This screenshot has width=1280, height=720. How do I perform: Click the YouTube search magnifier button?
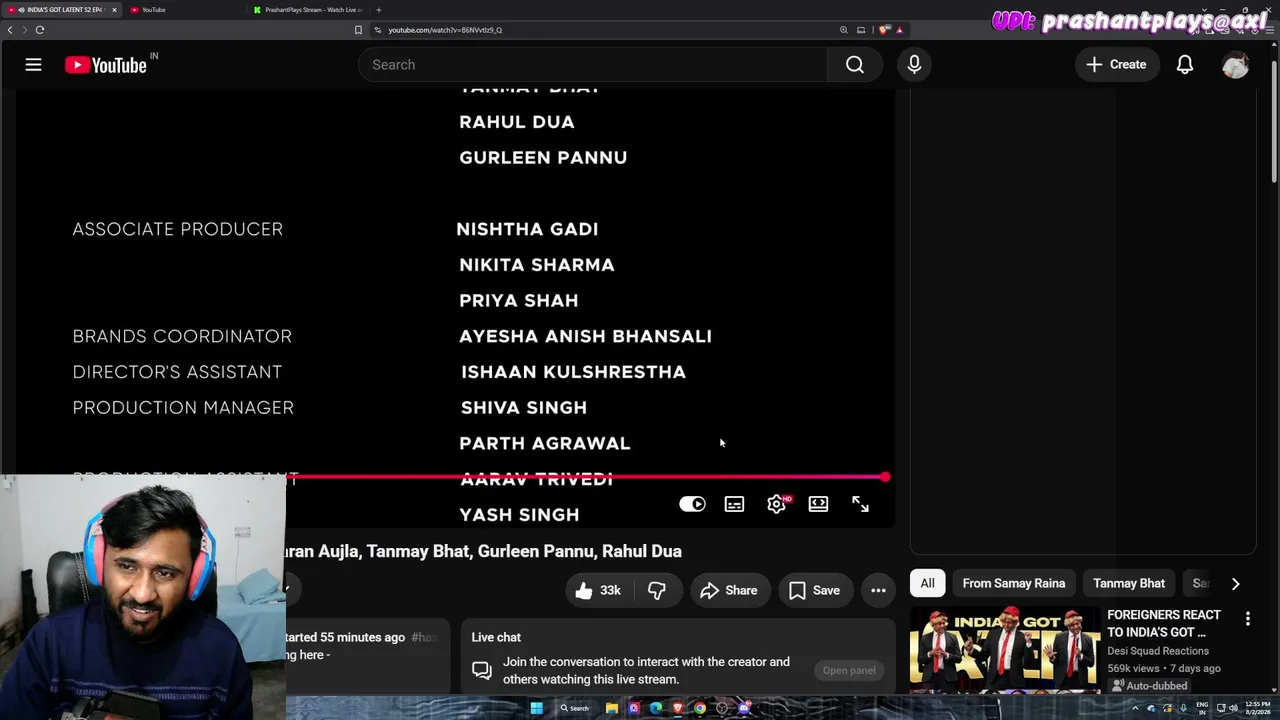click(855, 65)
